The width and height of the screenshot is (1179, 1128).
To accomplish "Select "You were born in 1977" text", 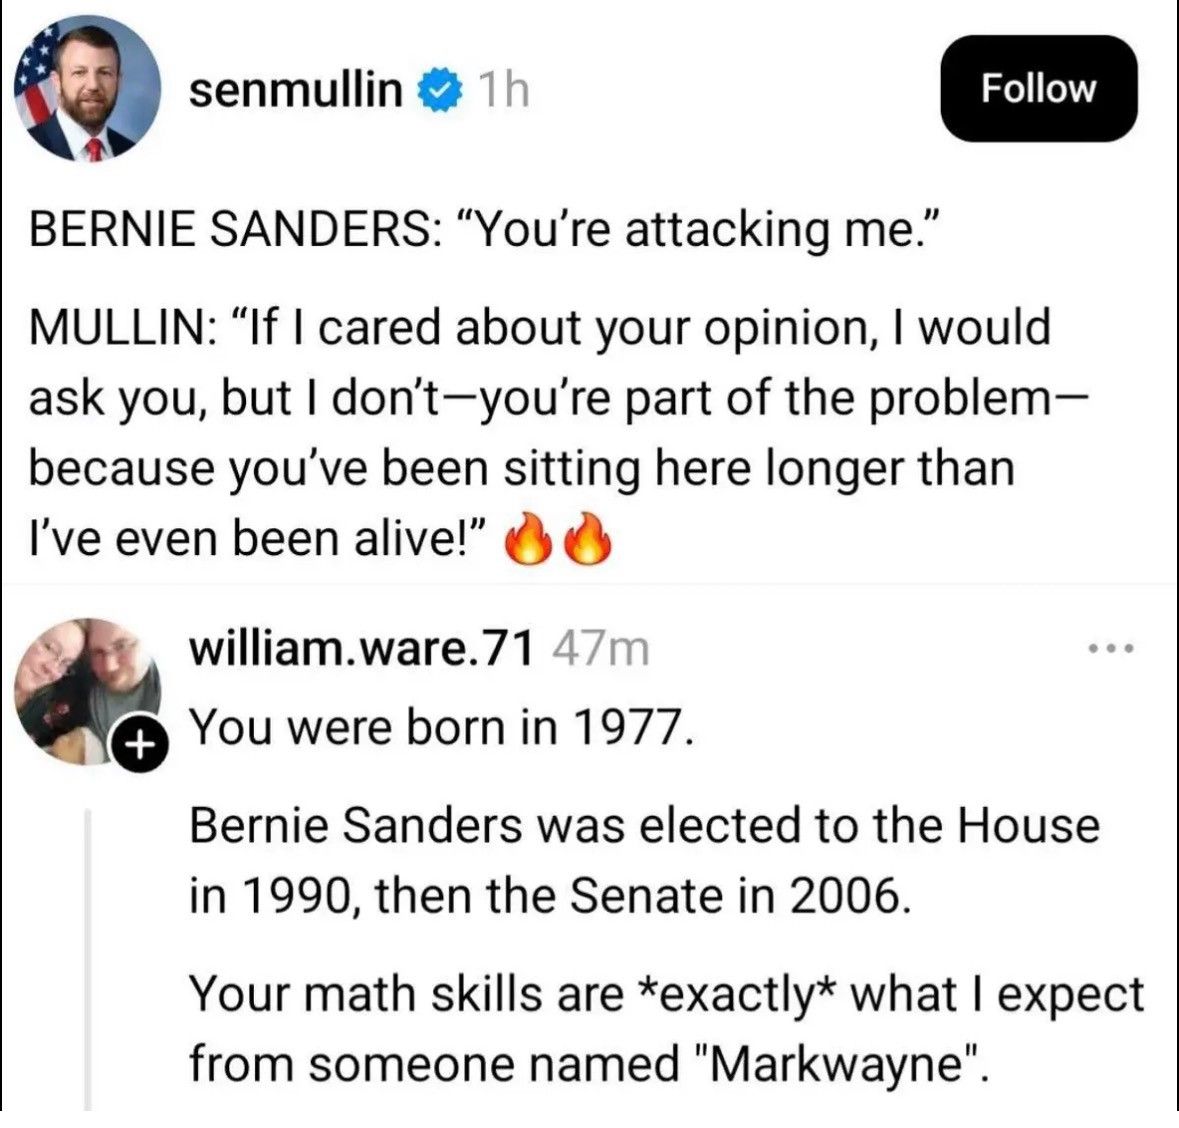I will click(x=439, y=728).
